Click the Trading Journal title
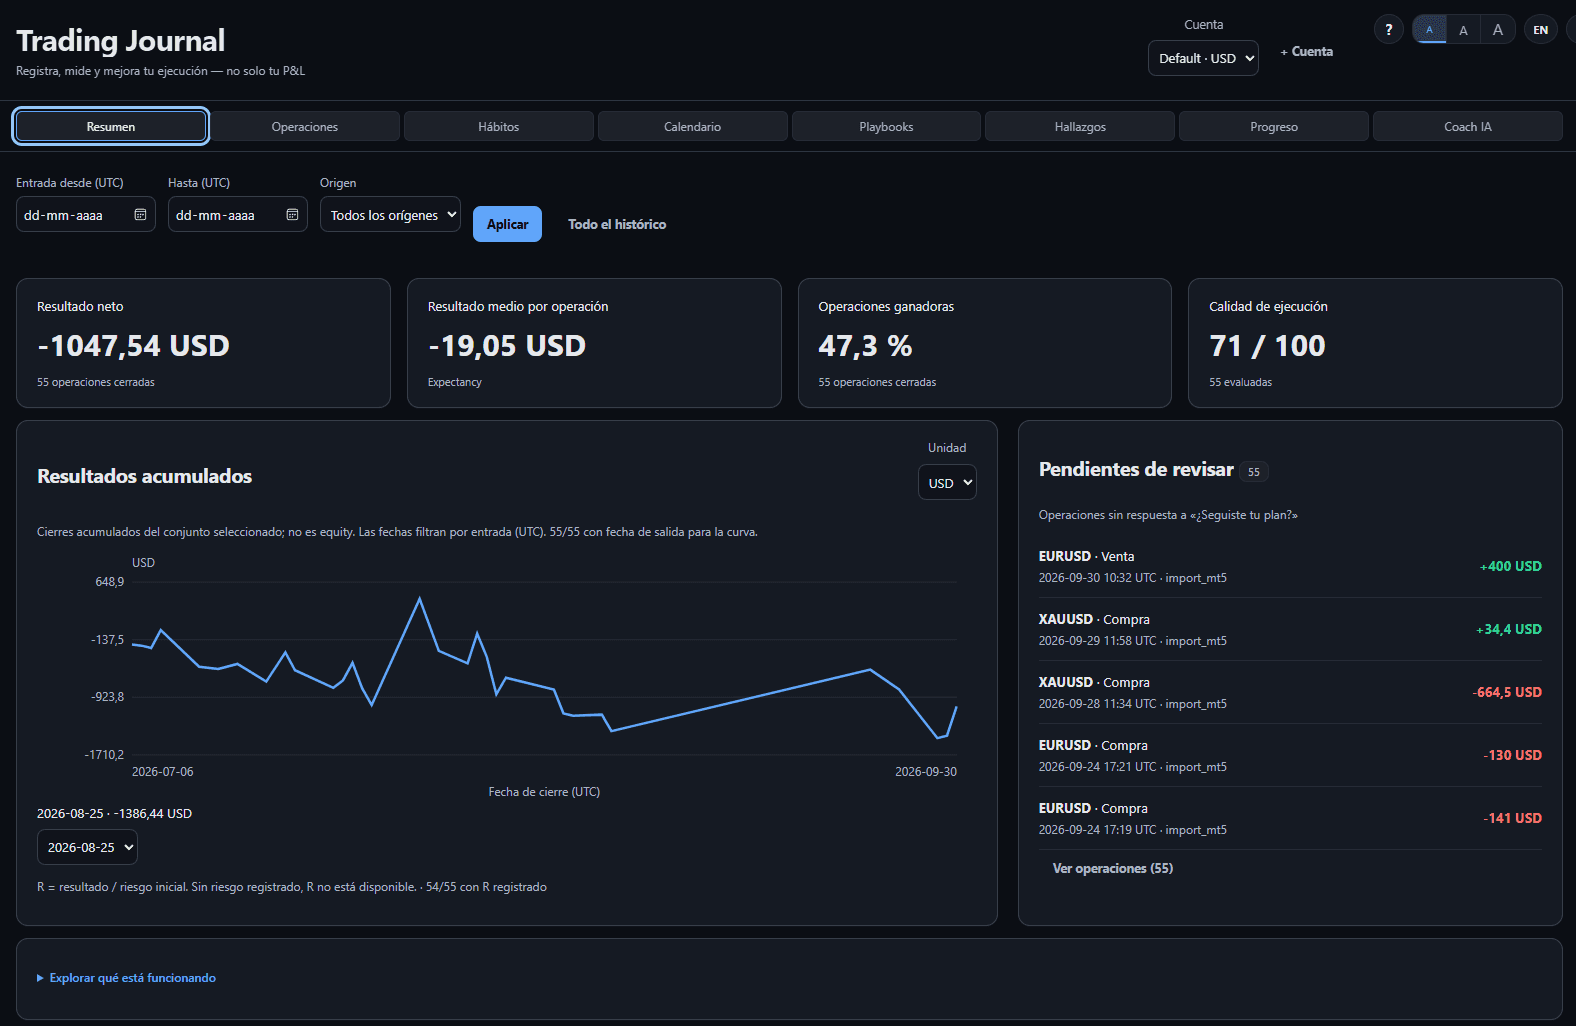Viewport: 1576px width, 1026px height. (x=121, y=41)
